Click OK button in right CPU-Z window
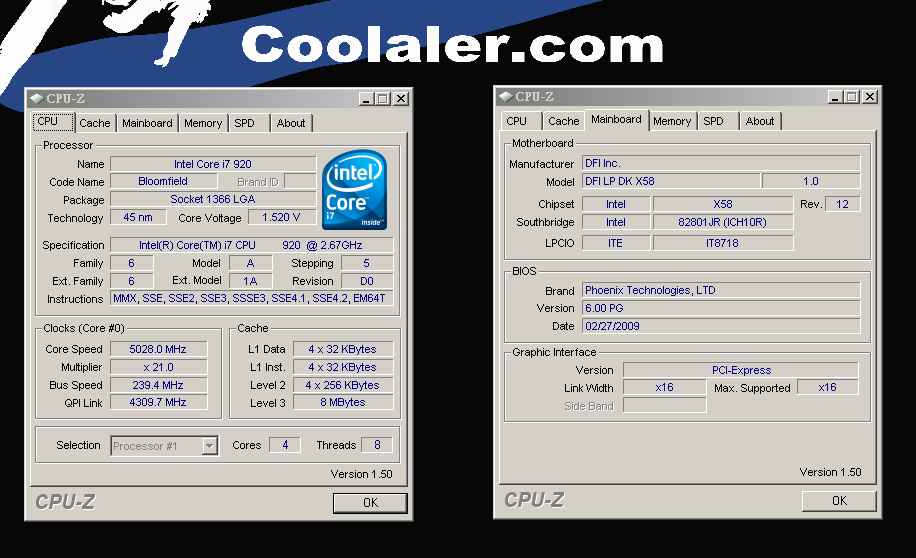Screen dimensions: 916x558 [839, 501]
